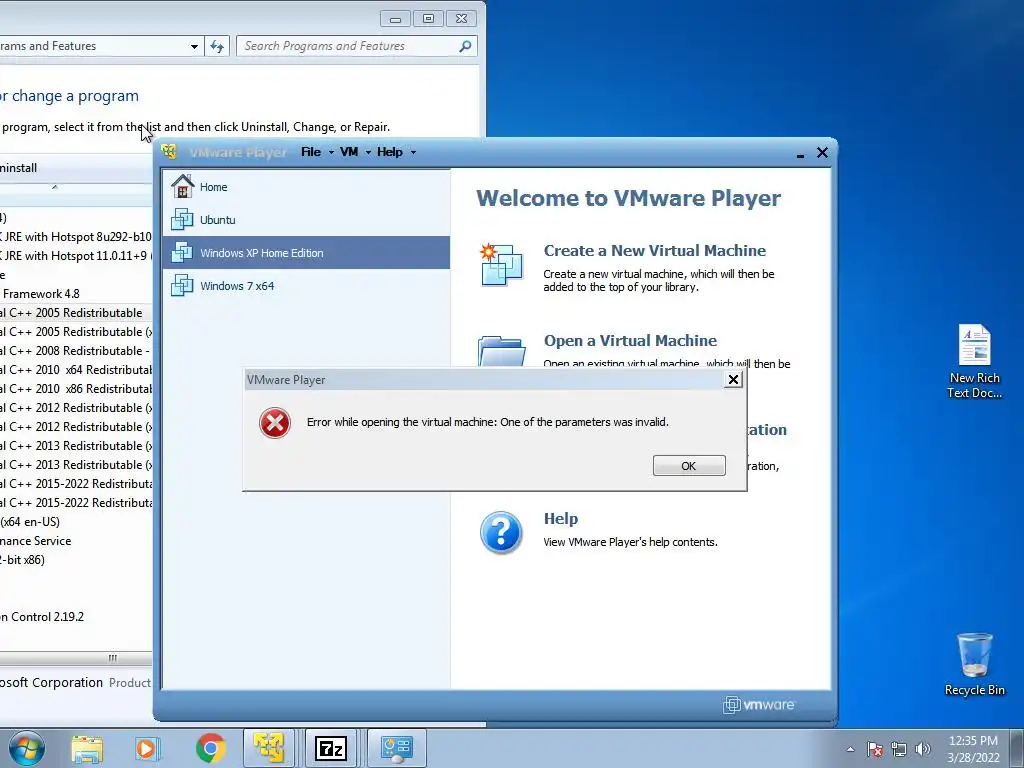This screenshot has width=1024, height=768.
Task: Select Windows XP Home Edition entry
Action: [306, 253]
